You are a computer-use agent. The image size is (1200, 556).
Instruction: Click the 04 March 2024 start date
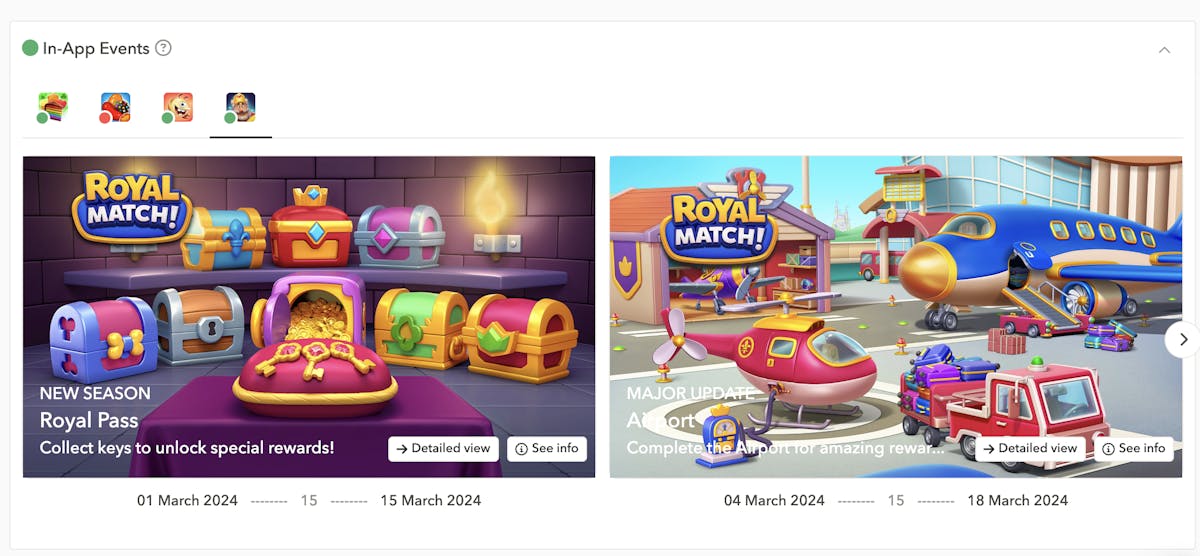tap(775, 500)
